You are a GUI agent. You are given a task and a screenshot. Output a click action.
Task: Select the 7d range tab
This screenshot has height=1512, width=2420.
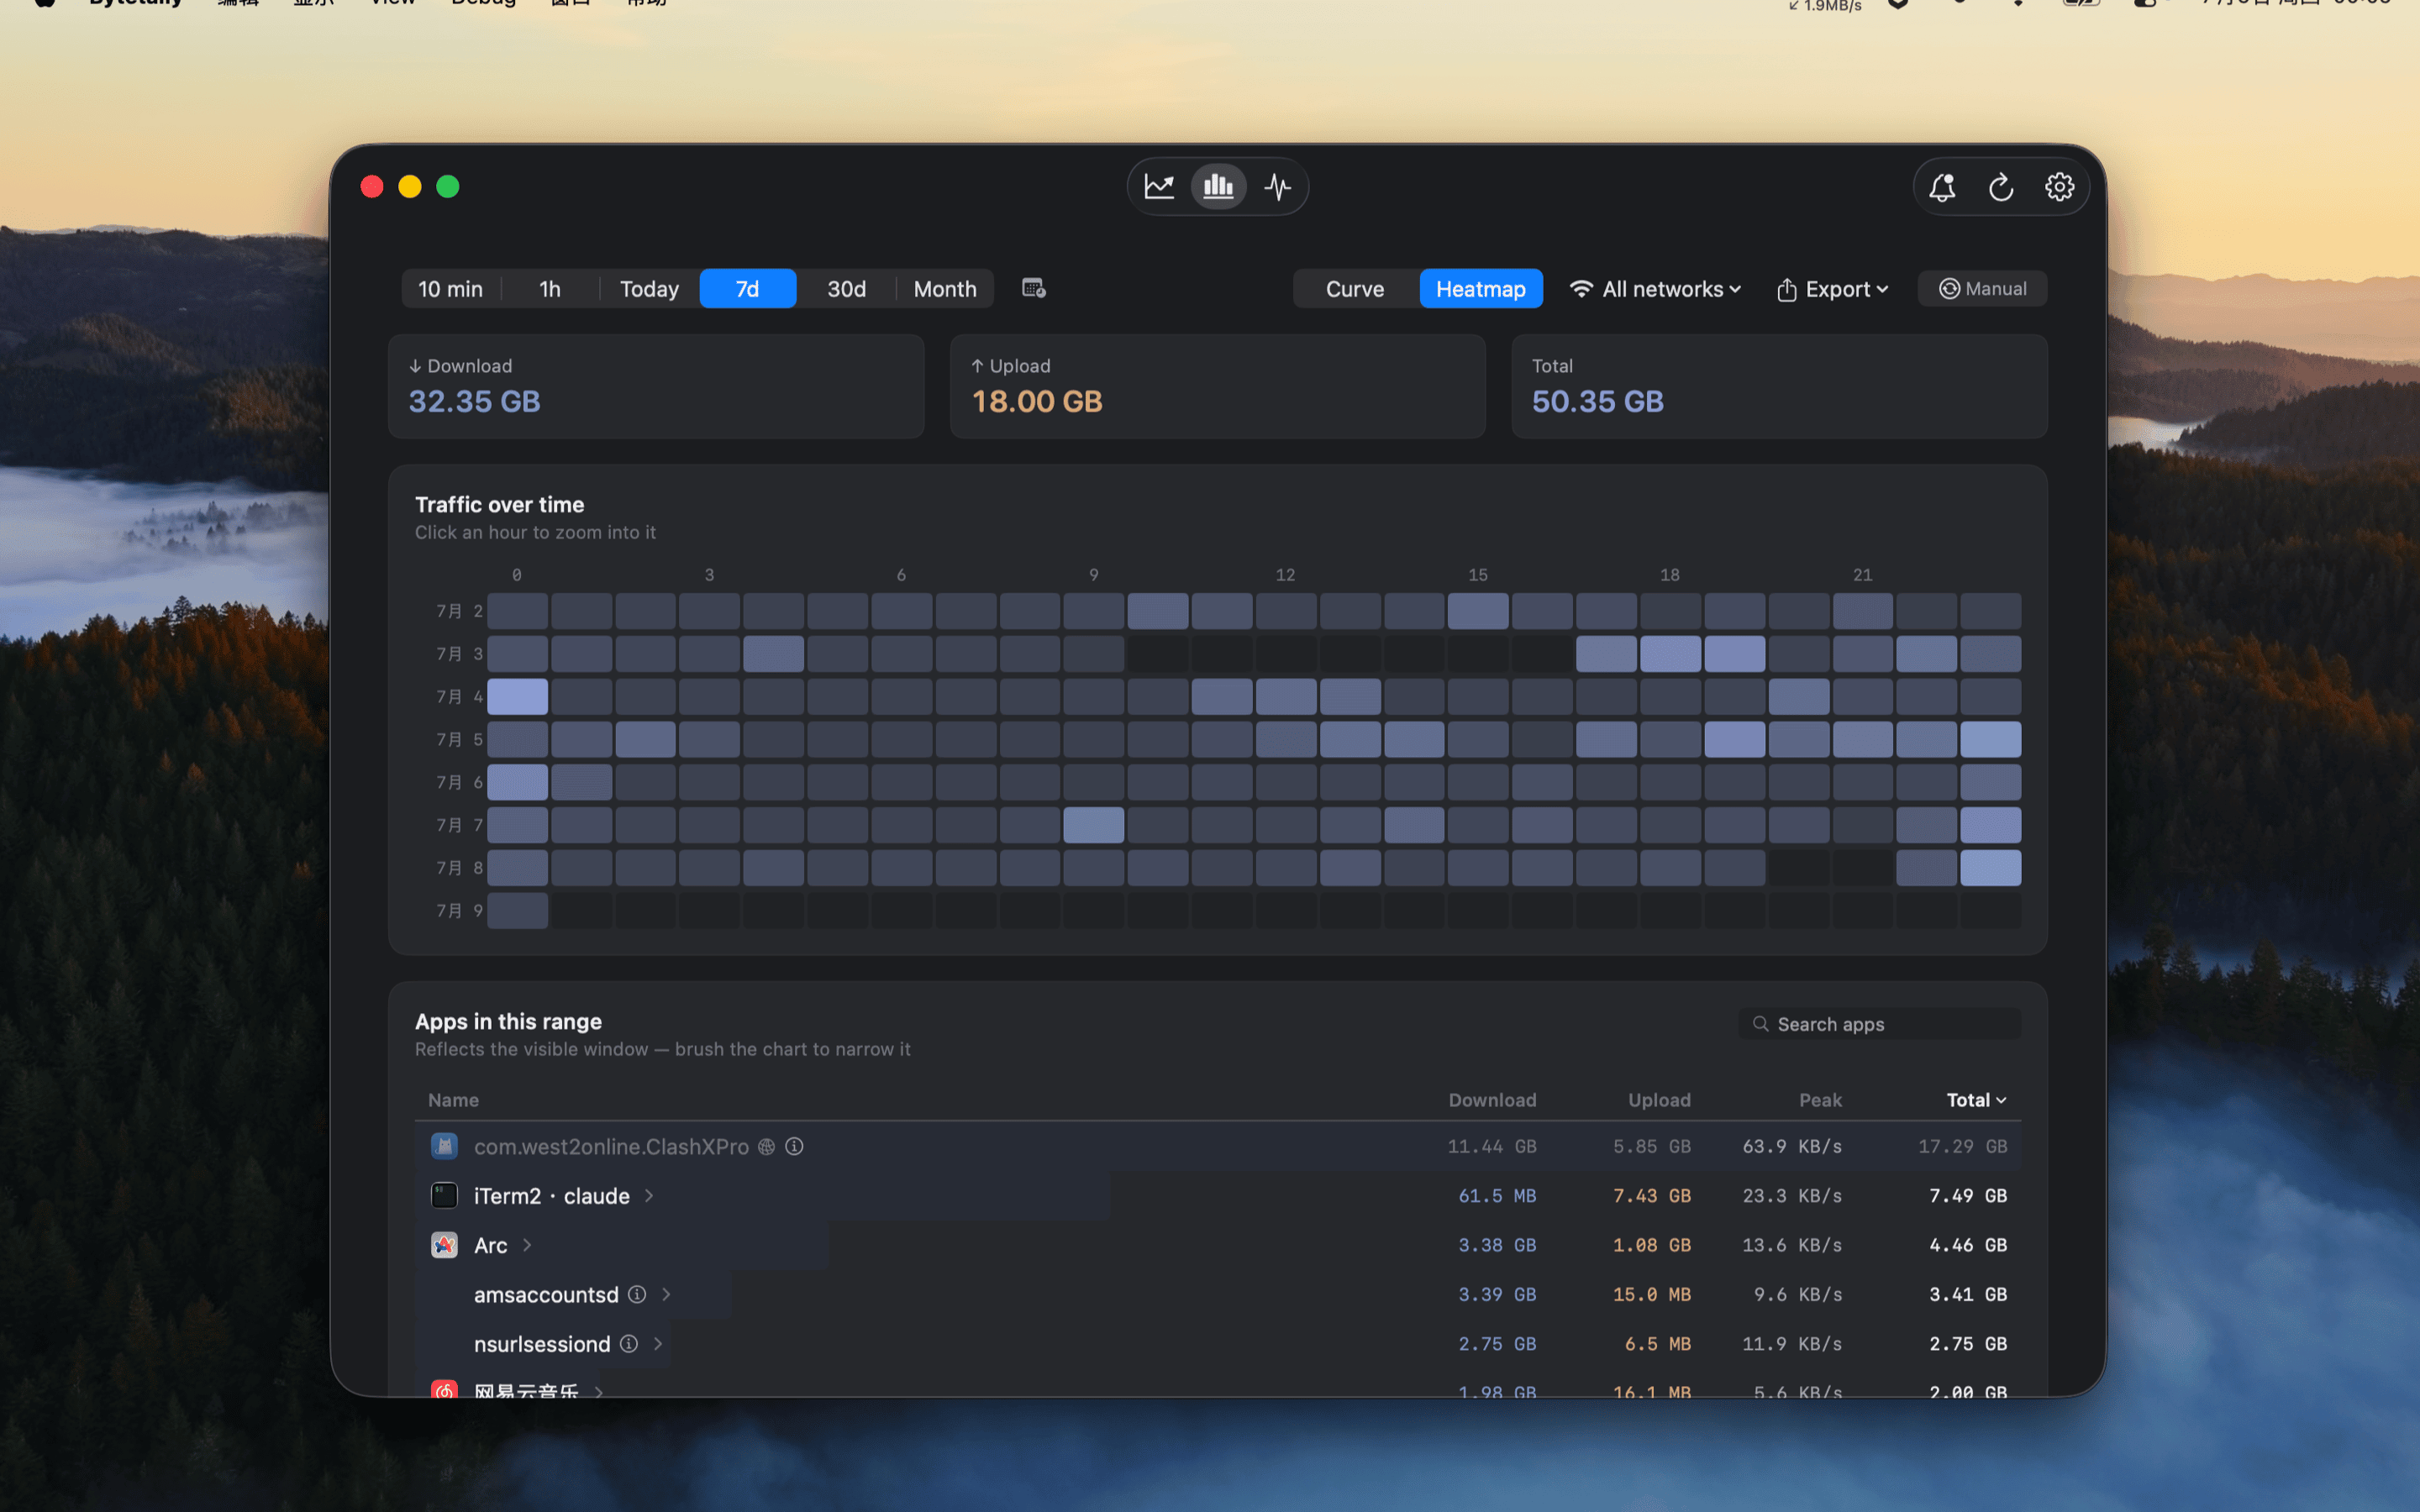click(748, 289)
